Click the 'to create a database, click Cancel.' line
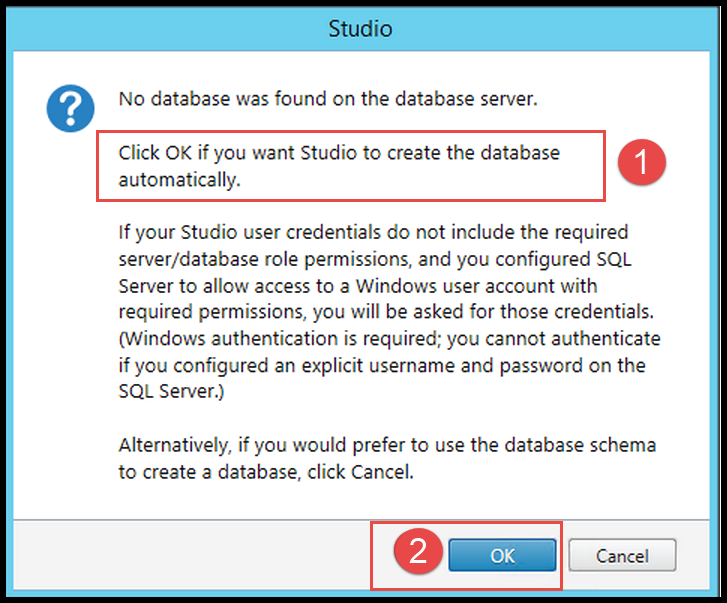The width and height of the screenshot is (727, 603). [266, 472]
